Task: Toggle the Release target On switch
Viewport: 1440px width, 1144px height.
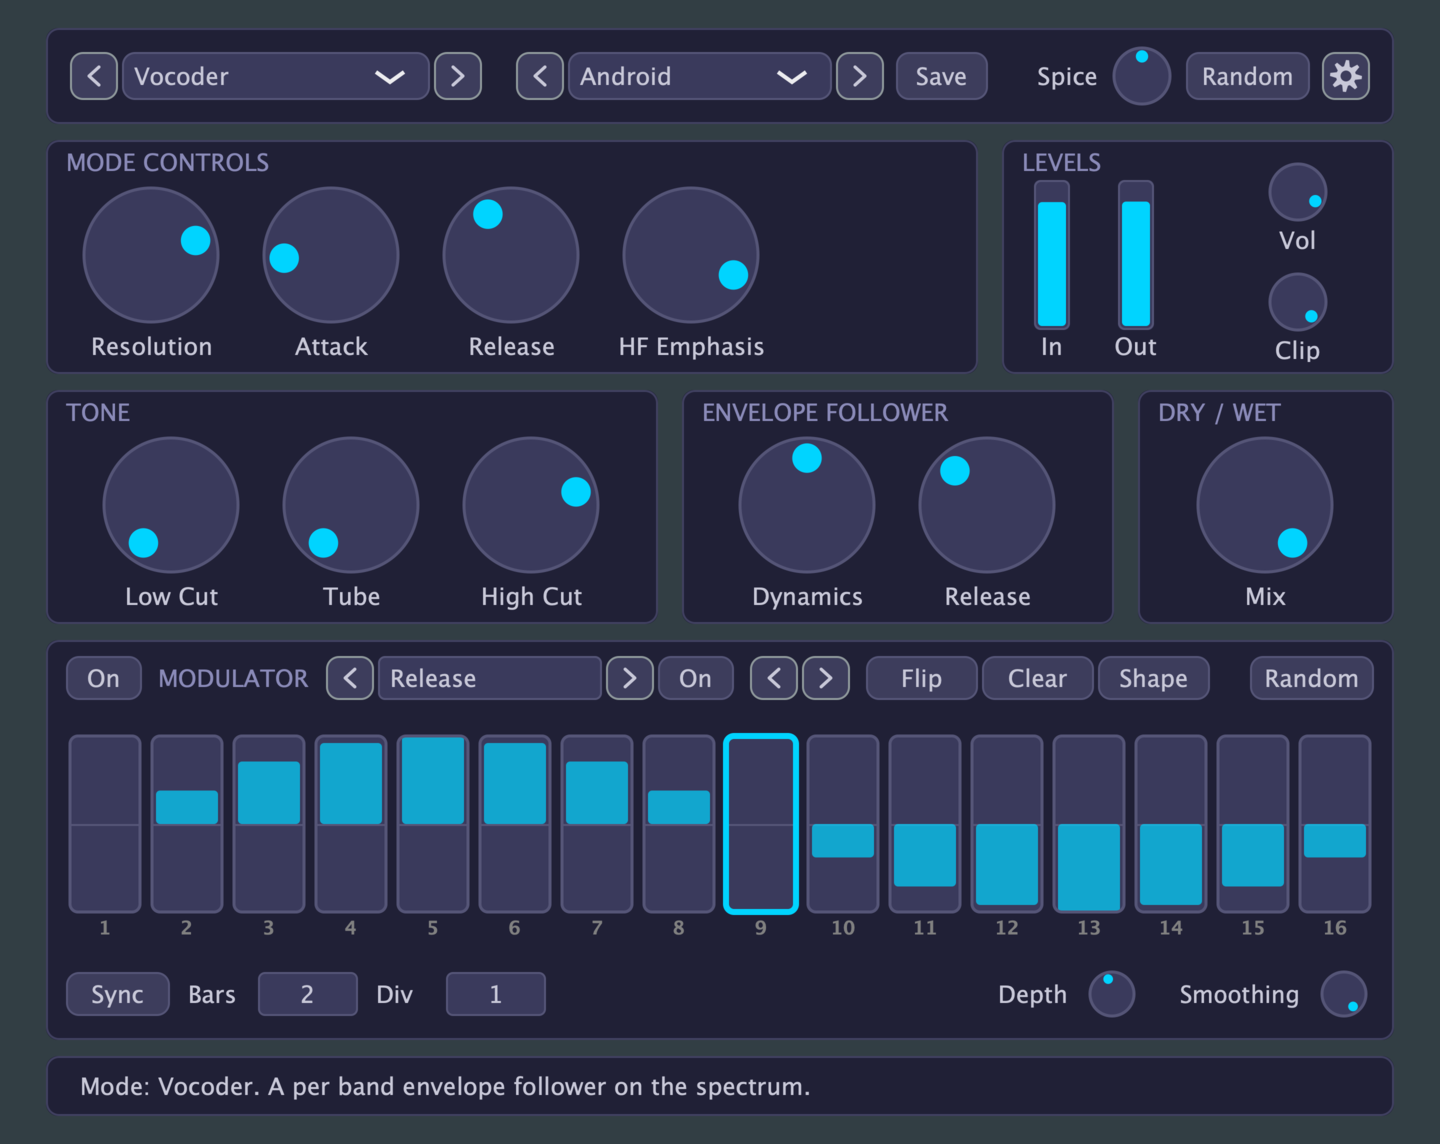Action: click(696, 678)
